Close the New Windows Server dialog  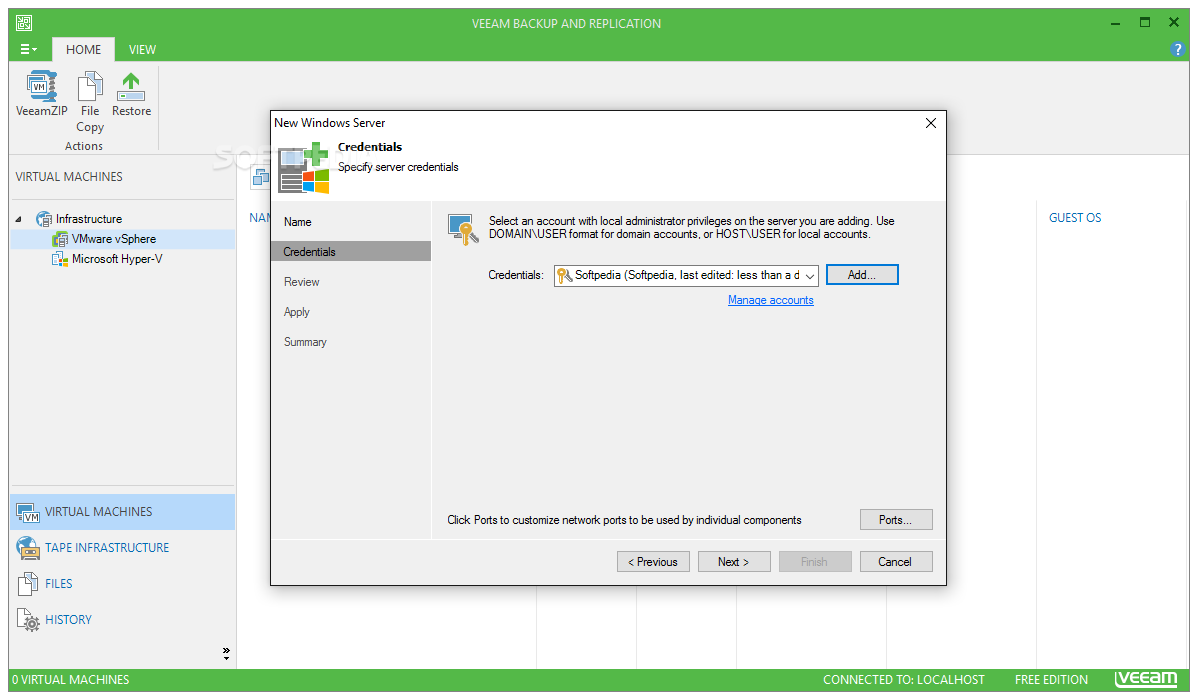pos(931,123)
